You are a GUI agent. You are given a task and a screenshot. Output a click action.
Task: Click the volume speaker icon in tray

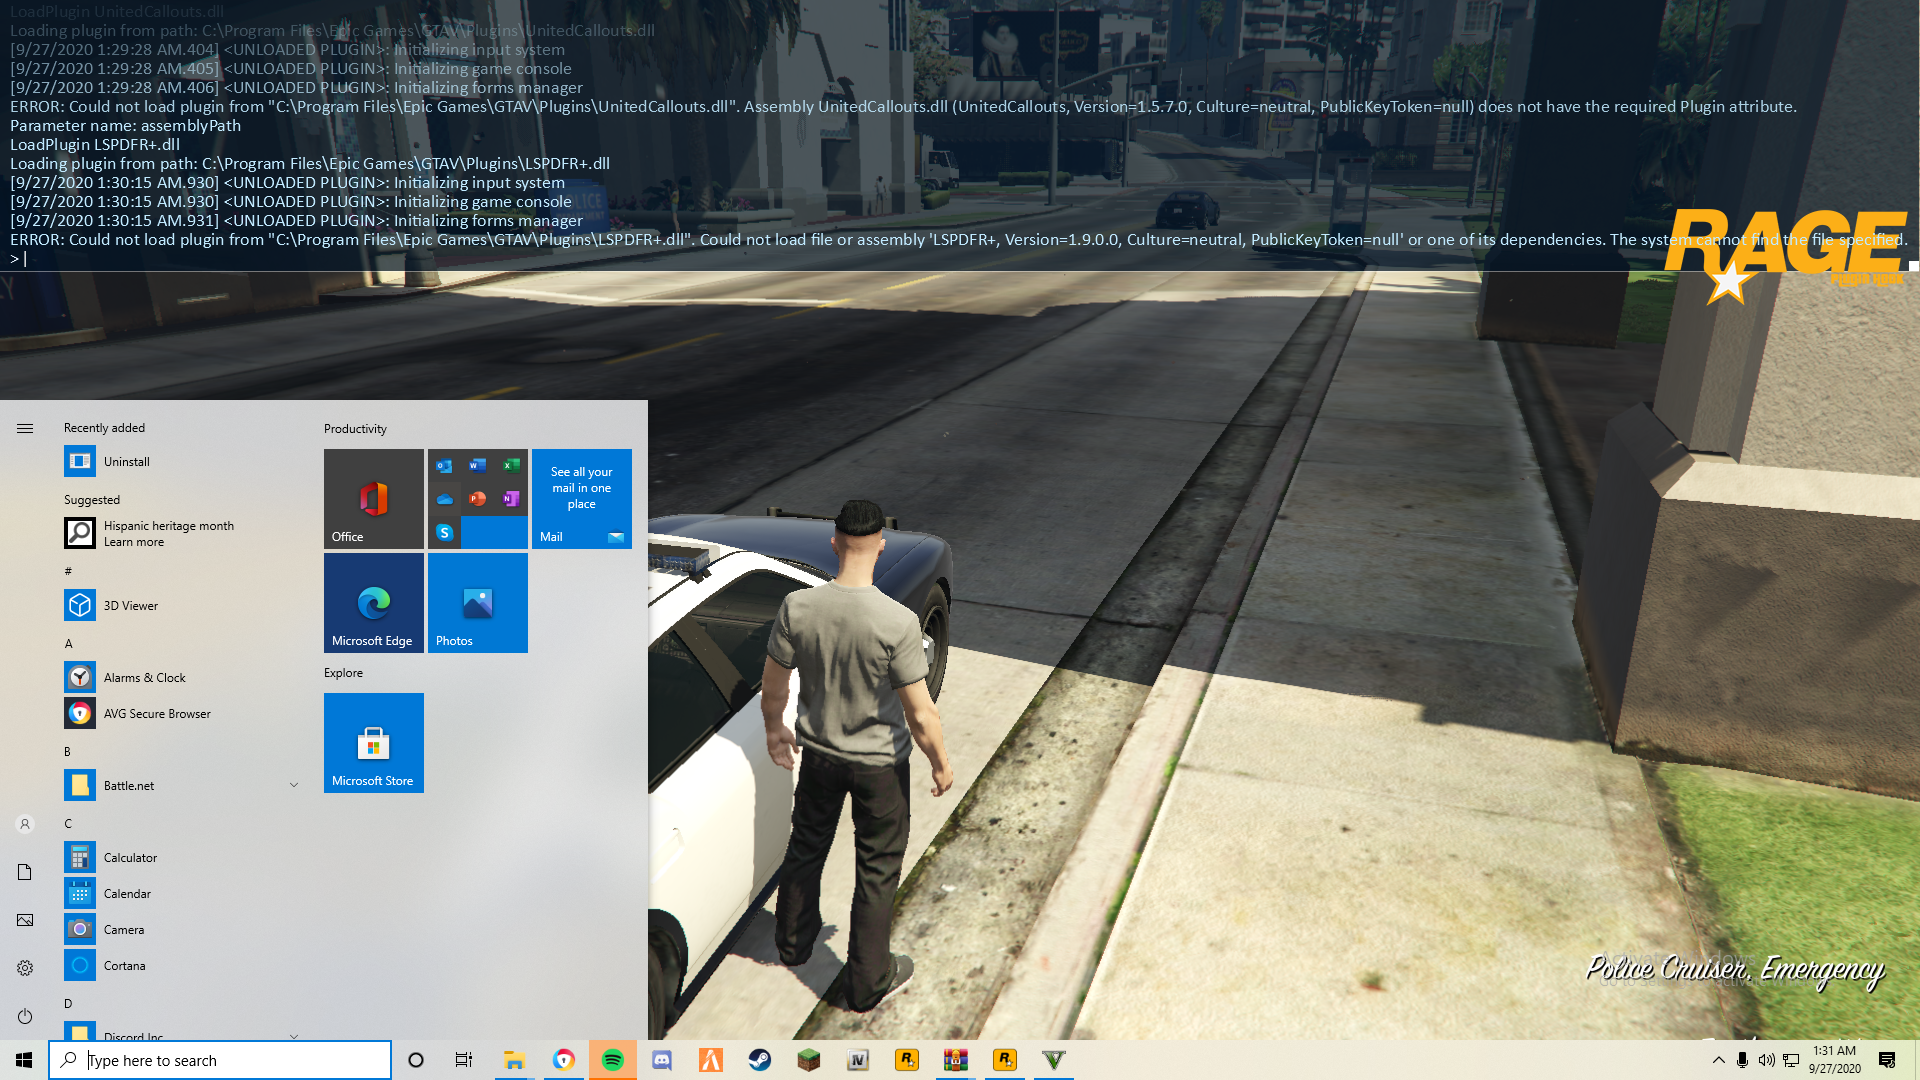click(1766, 1060)
